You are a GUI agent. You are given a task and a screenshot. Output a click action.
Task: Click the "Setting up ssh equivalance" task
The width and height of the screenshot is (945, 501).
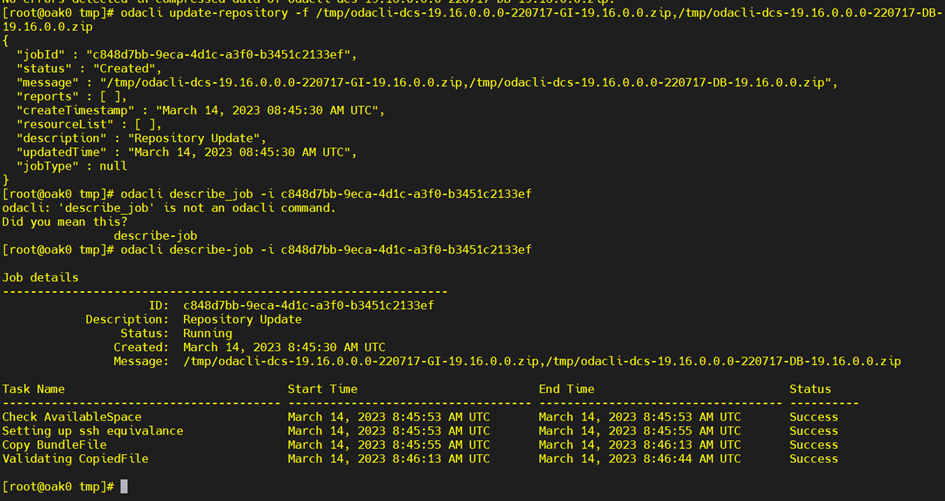pos(93,431)
